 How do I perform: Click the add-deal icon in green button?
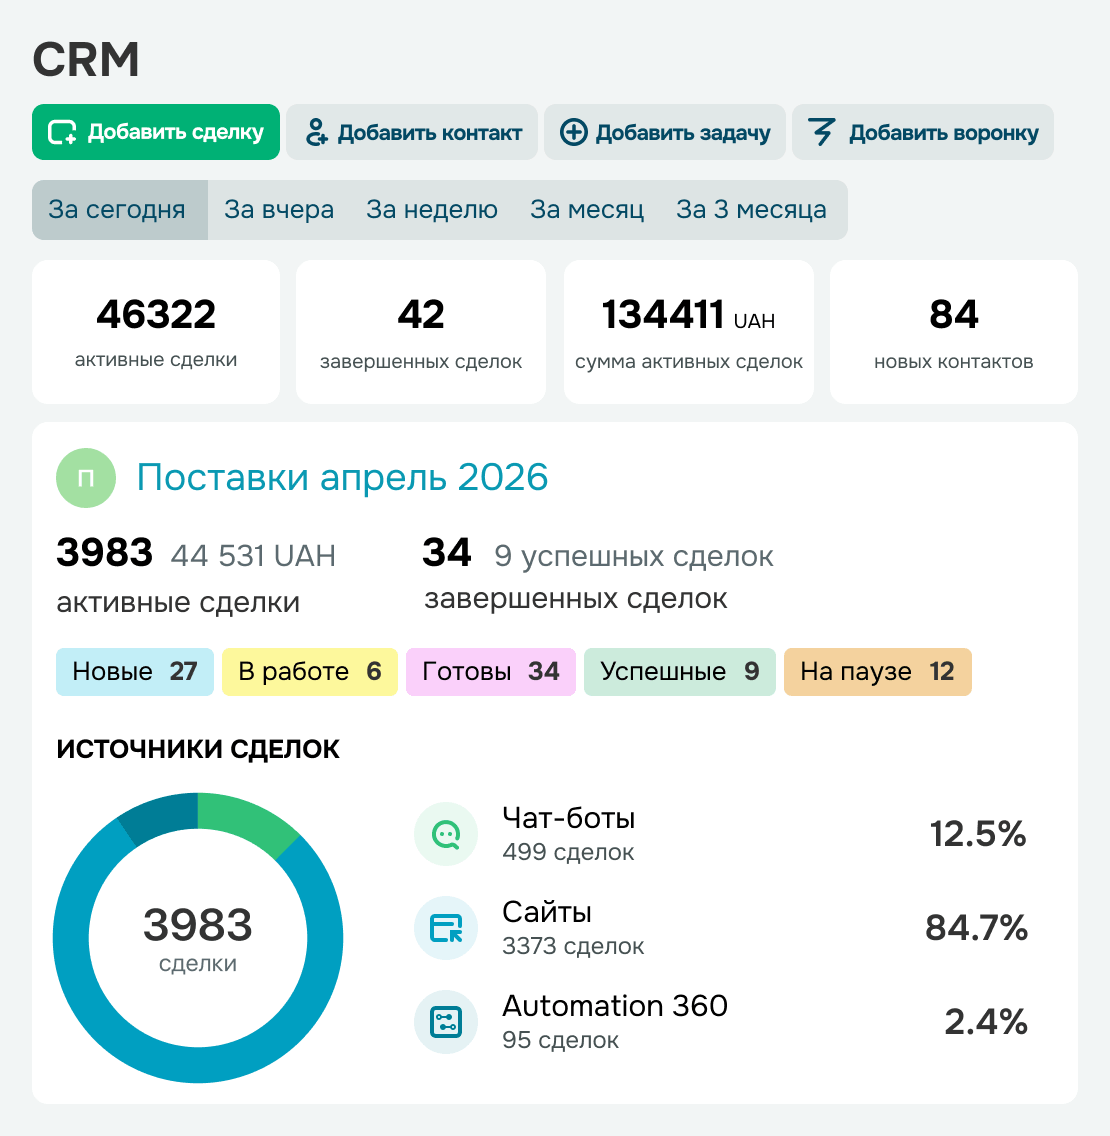pyautogui.click(x=62, y=133)
